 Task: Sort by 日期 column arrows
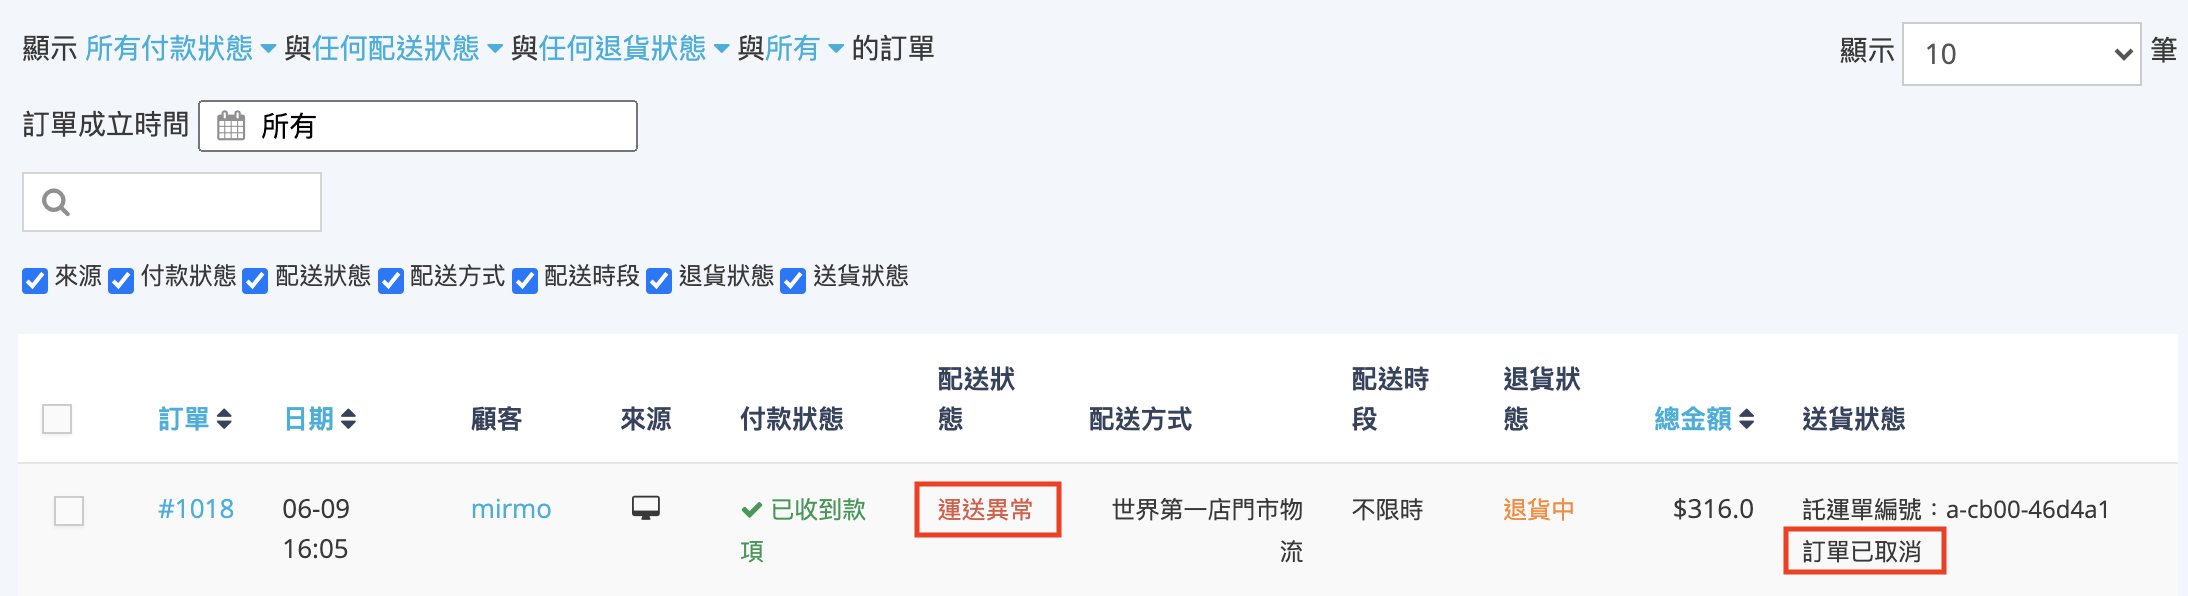(x=348, y=419)
